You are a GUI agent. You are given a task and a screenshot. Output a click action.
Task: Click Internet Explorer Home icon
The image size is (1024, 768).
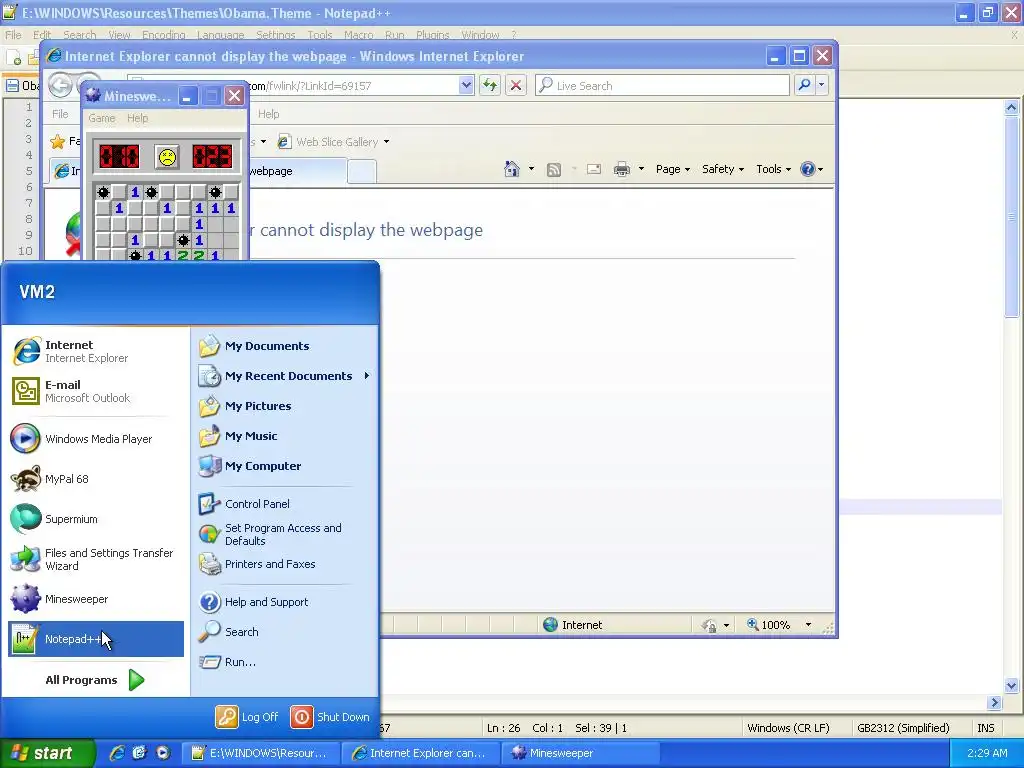(x=512, y=169)
